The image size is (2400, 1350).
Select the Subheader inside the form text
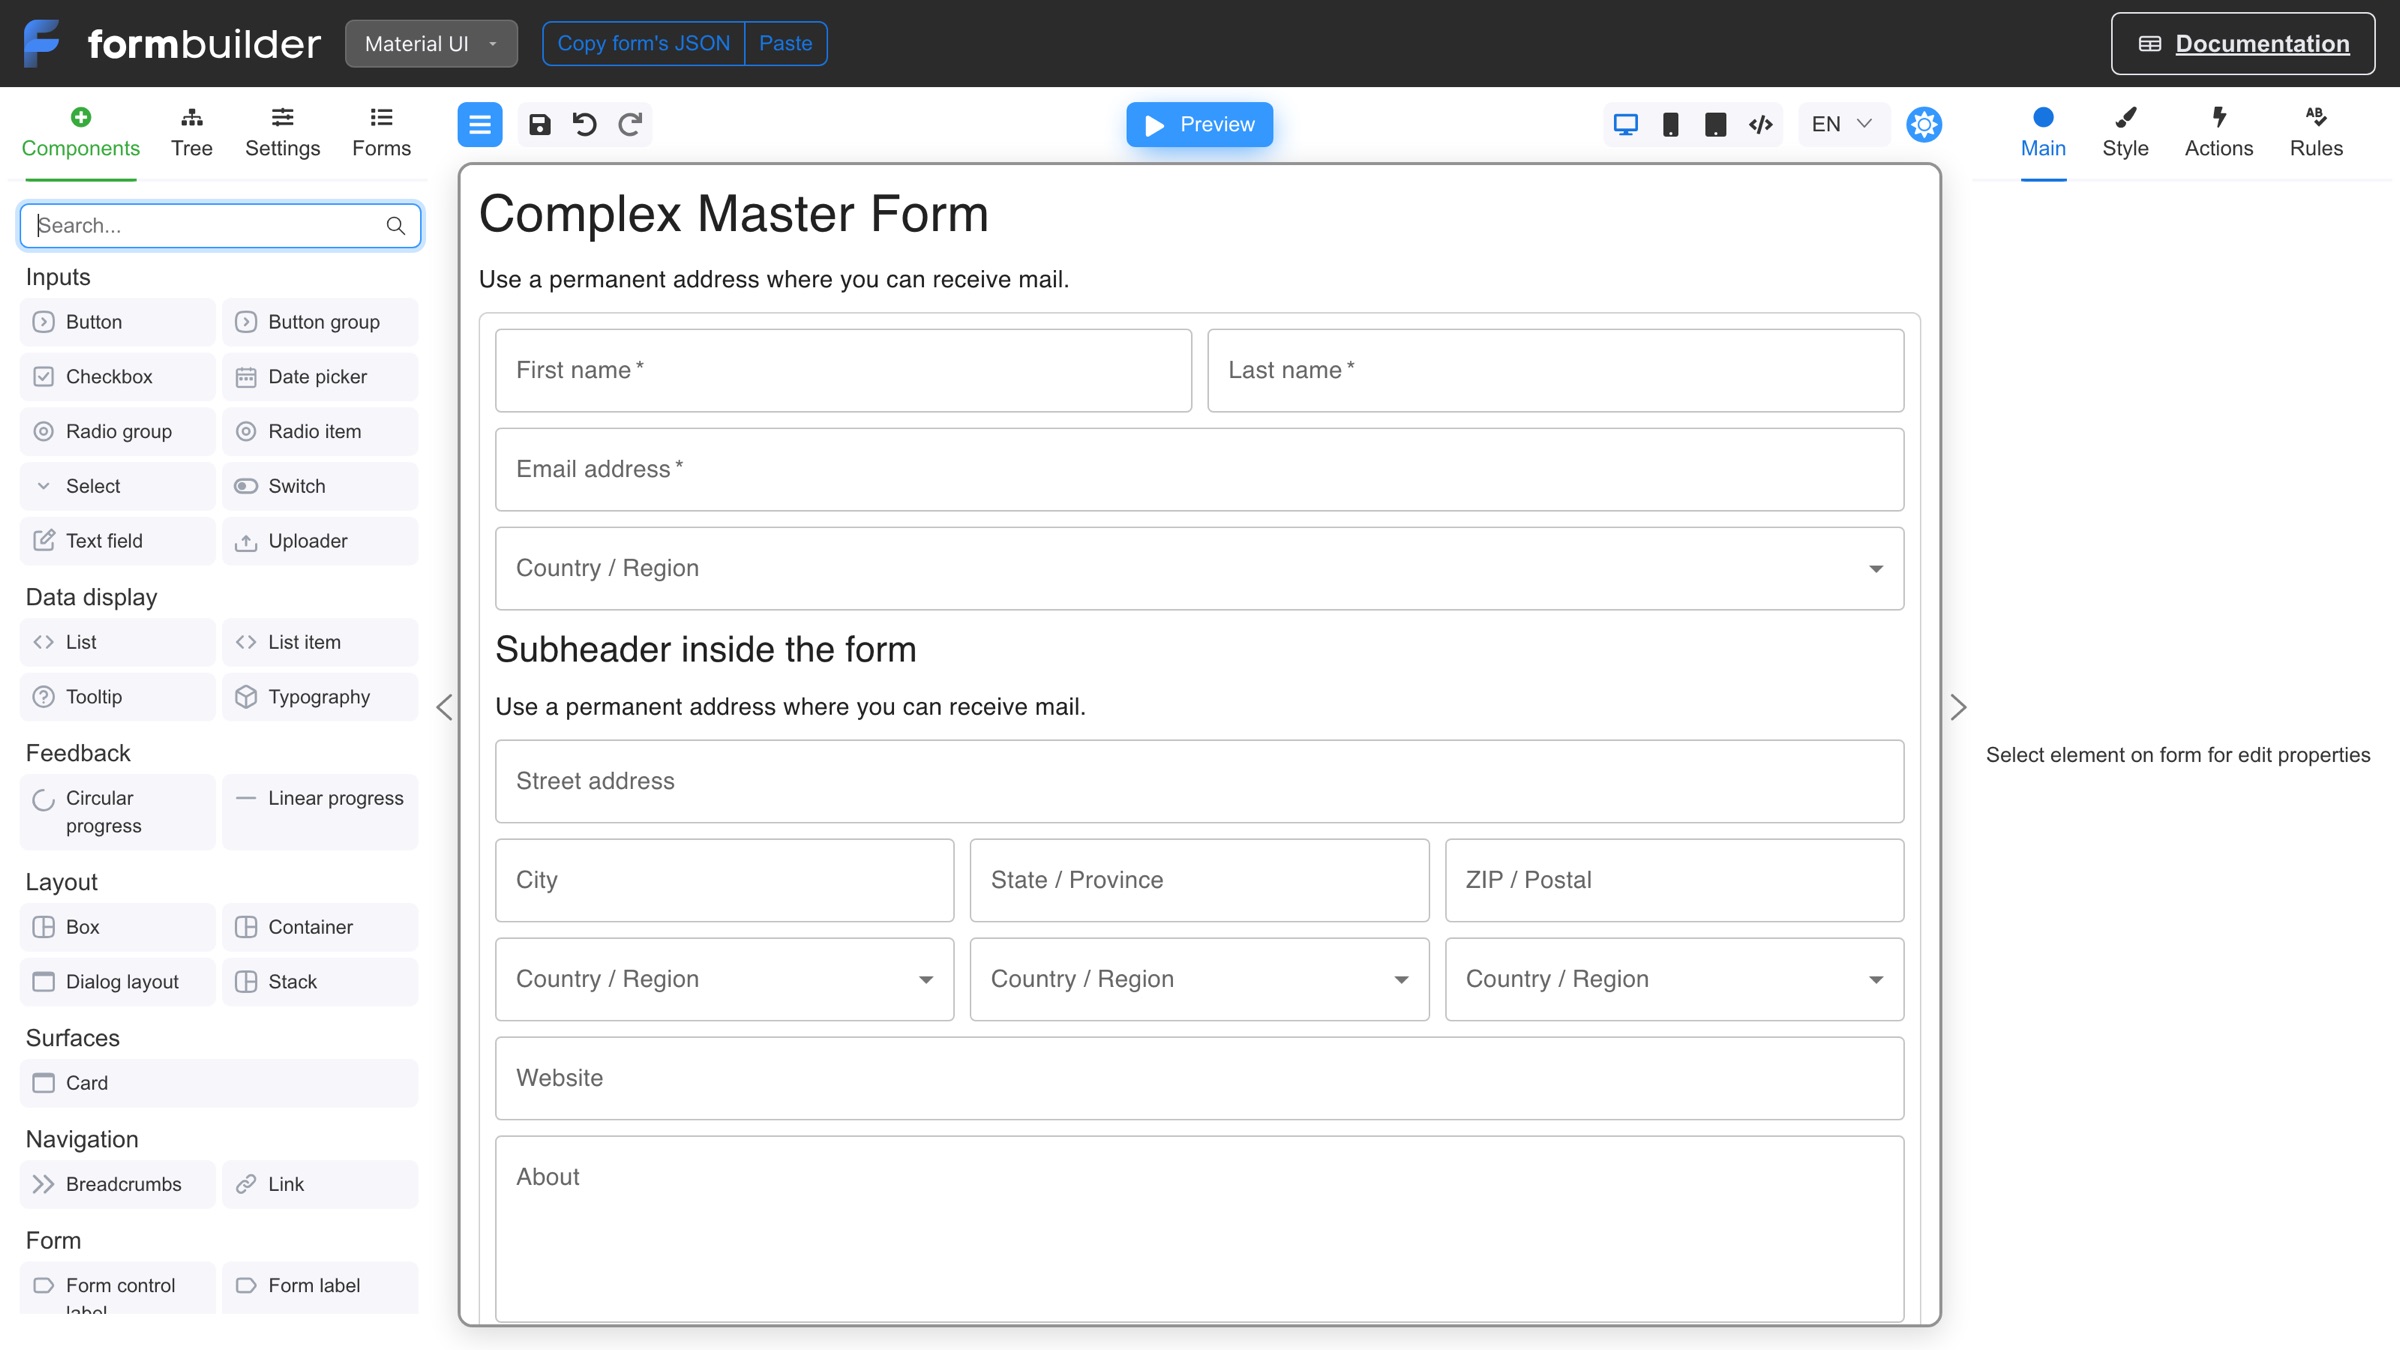706,649
